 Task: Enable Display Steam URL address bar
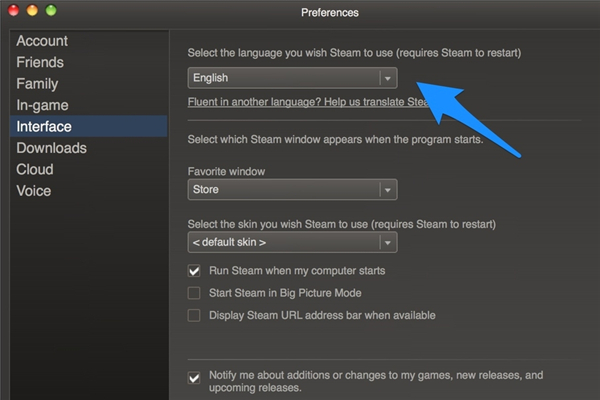click(194, 315)
